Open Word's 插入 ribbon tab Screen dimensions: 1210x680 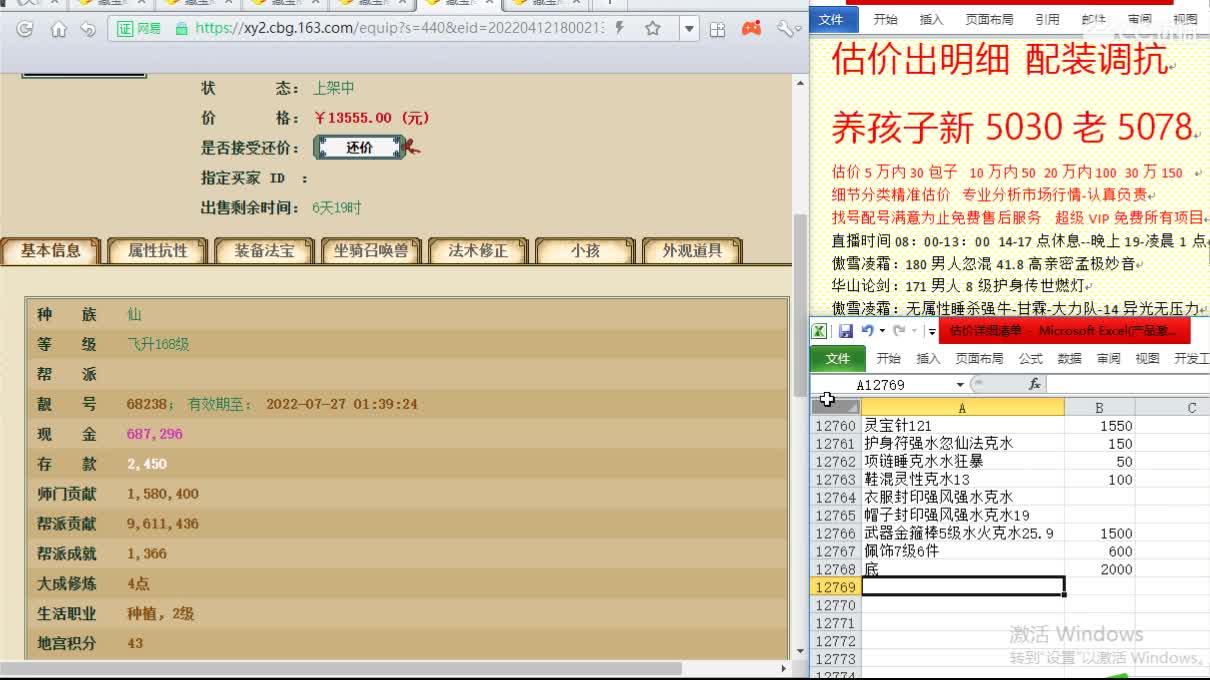pyautogui.click(x=931, y=19)
